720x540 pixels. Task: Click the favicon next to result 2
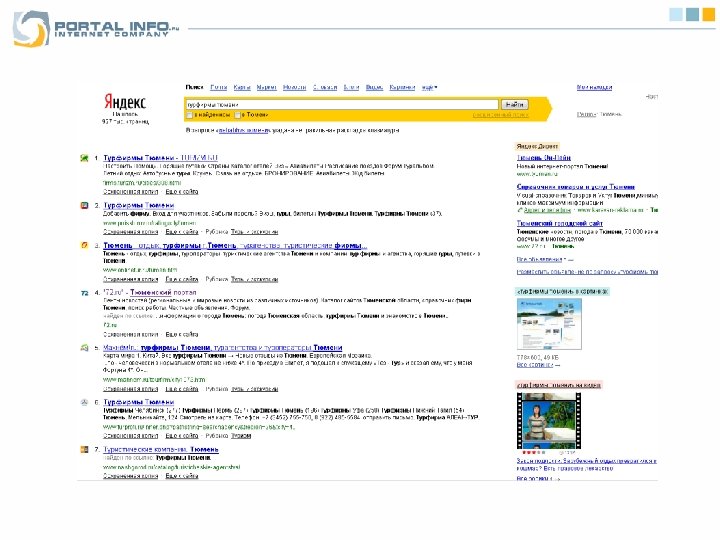tap(84, 205)
